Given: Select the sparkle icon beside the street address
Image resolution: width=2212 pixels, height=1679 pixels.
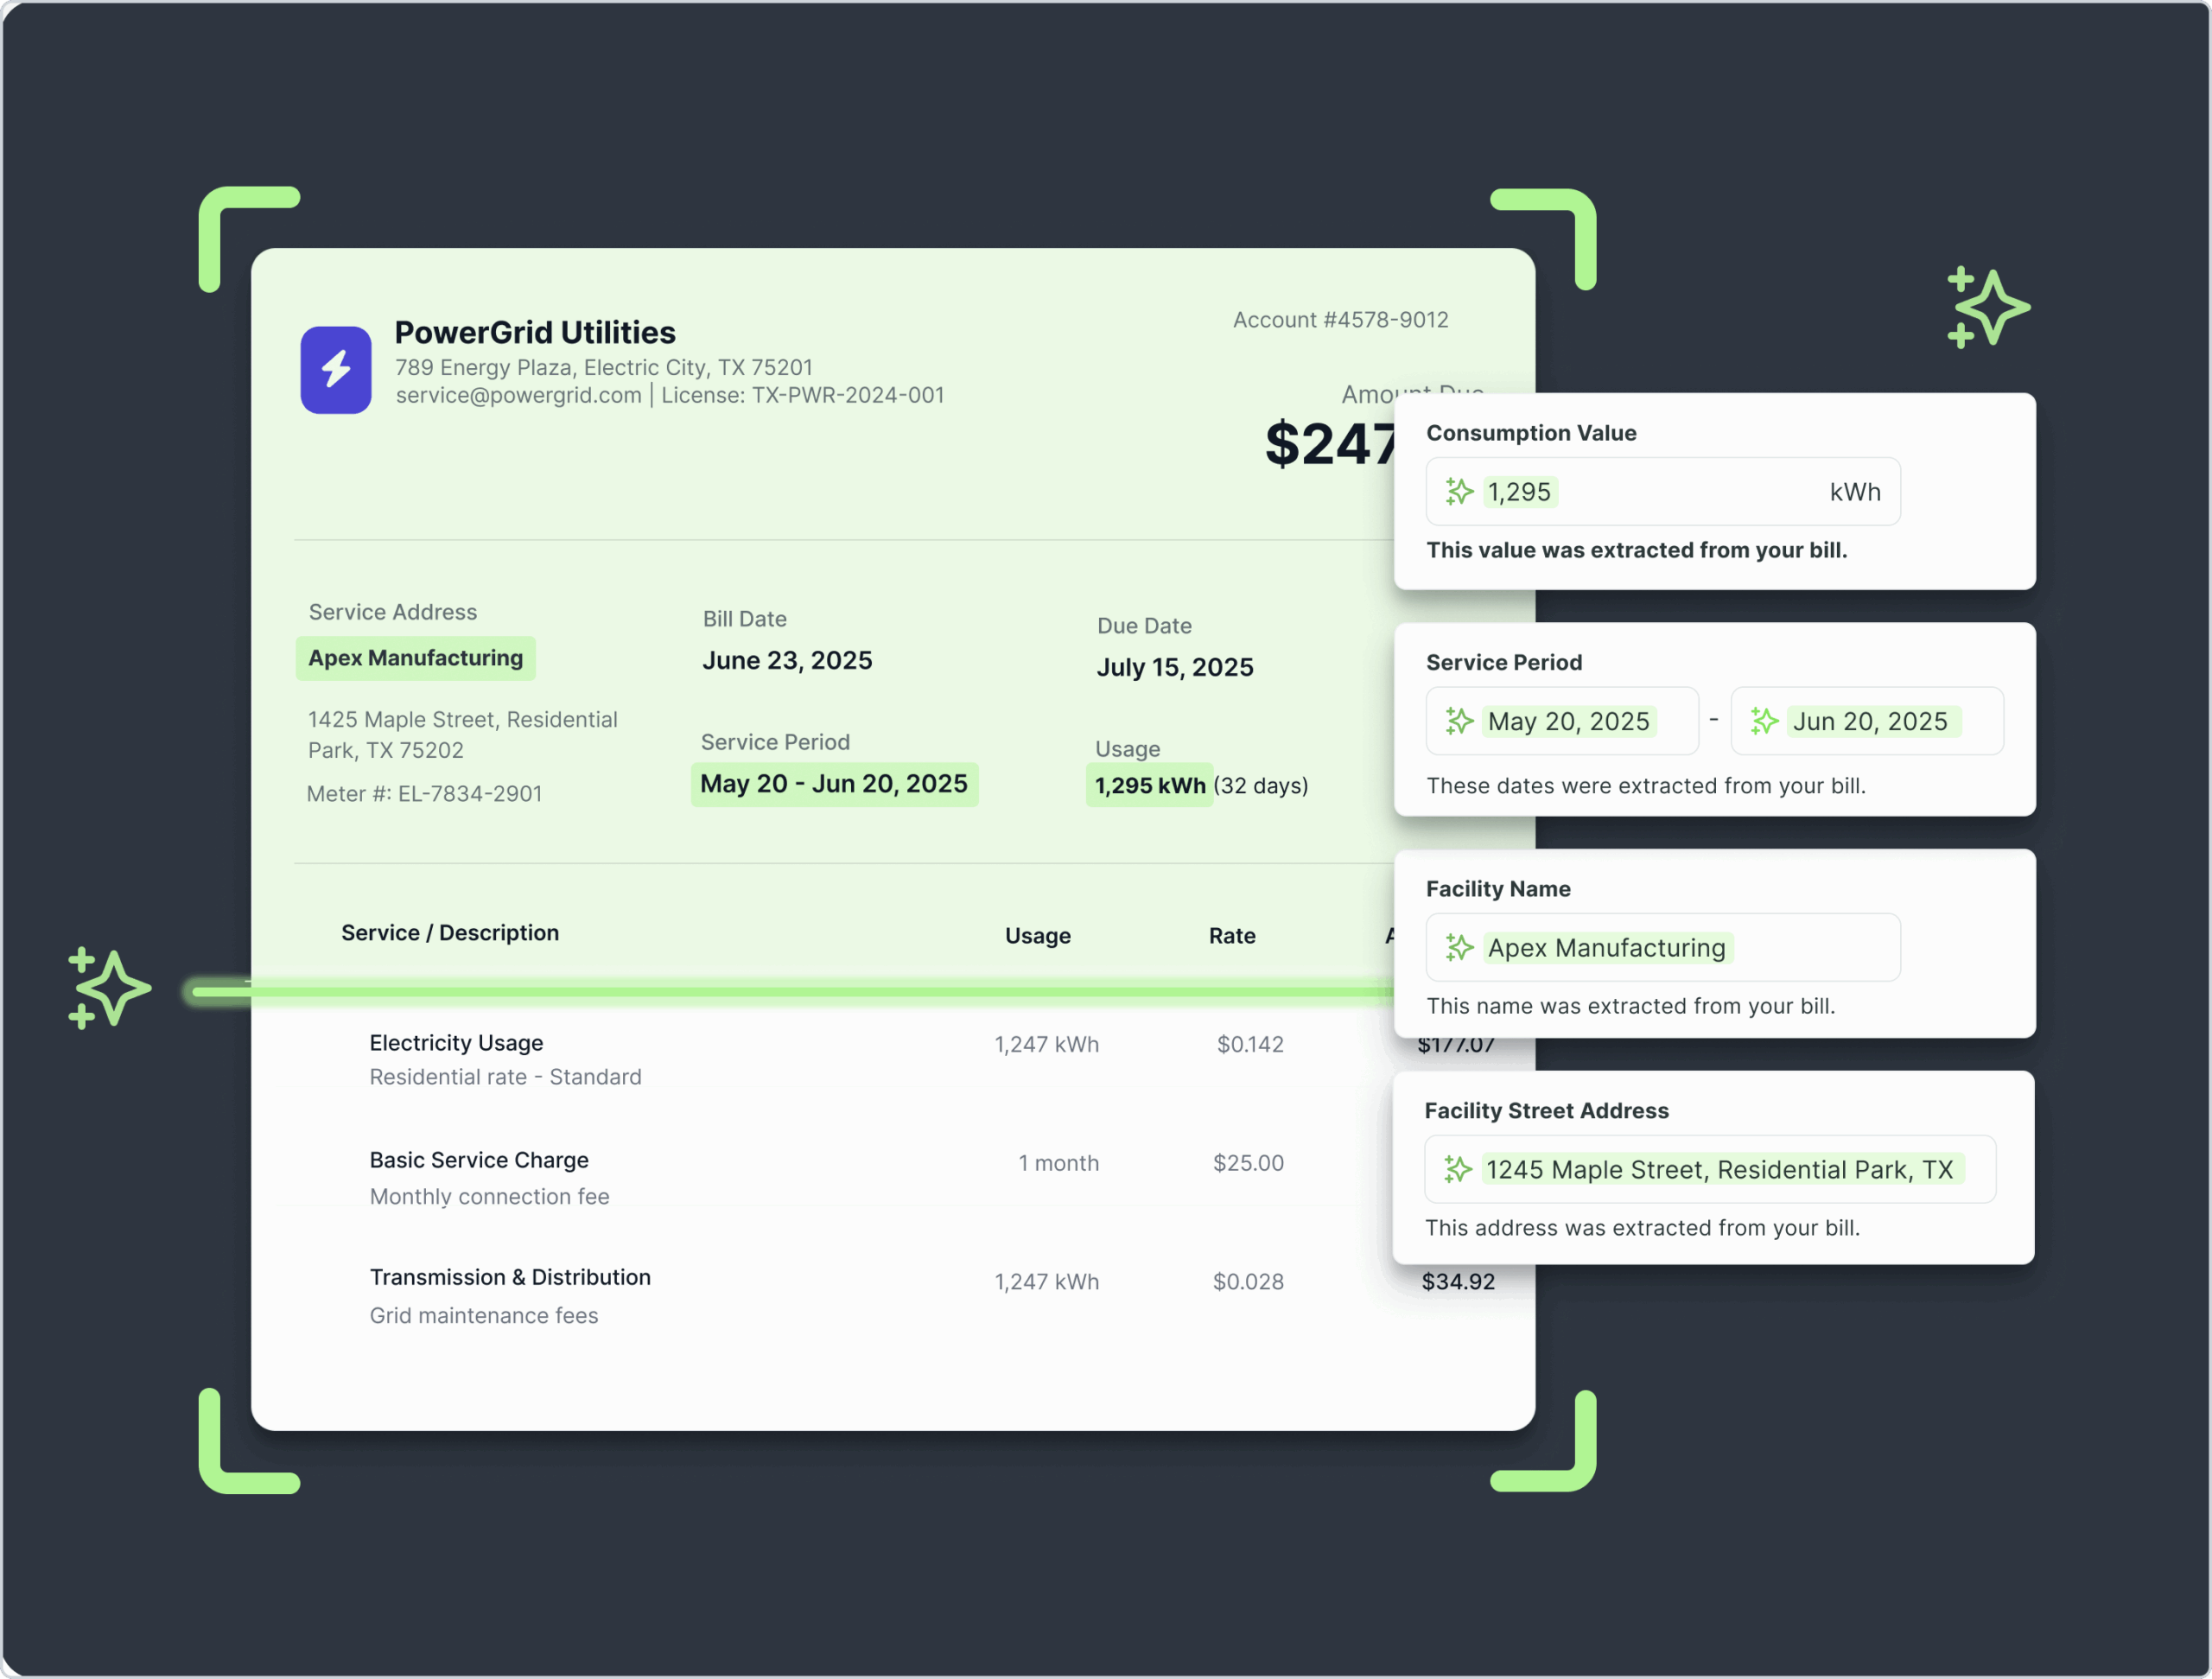Looking at the screenshot, I should (x=1459, y=1169).
